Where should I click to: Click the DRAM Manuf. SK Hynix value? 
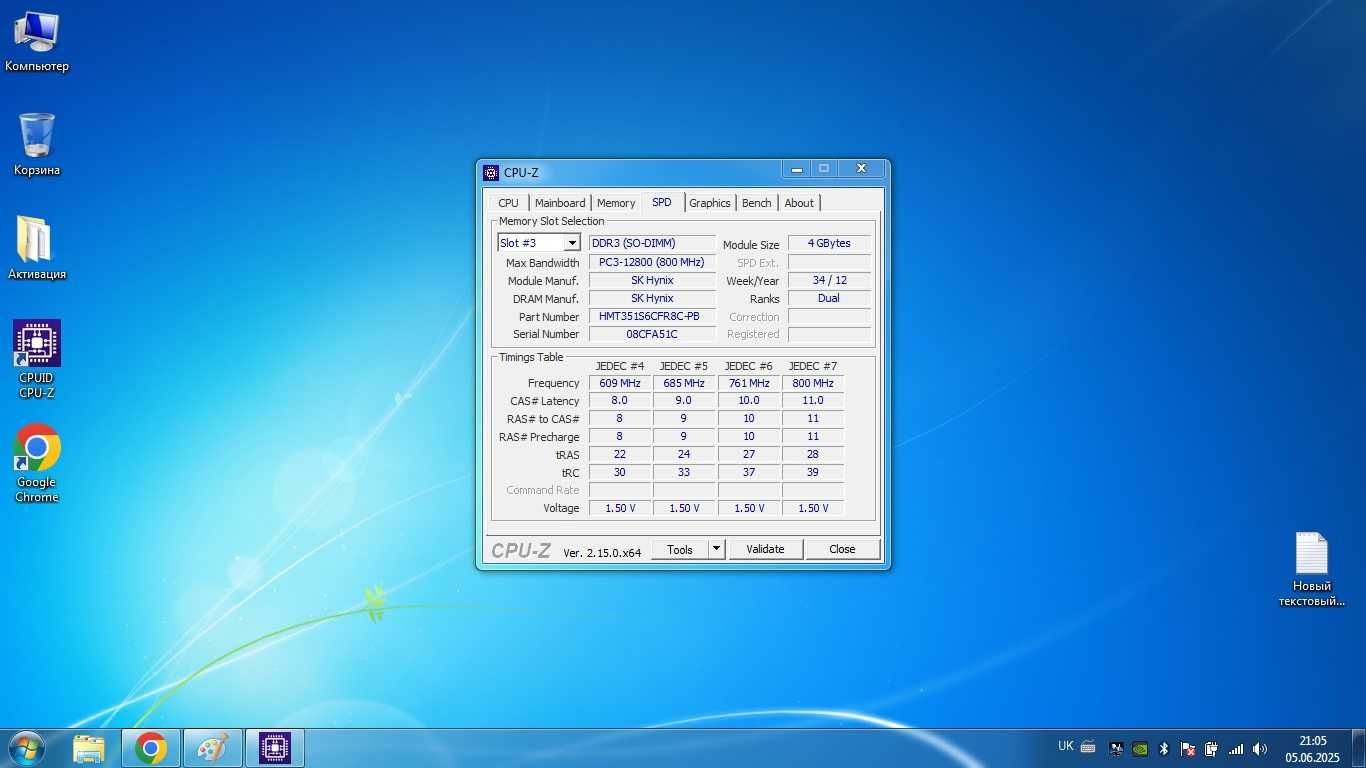point(652,298)
